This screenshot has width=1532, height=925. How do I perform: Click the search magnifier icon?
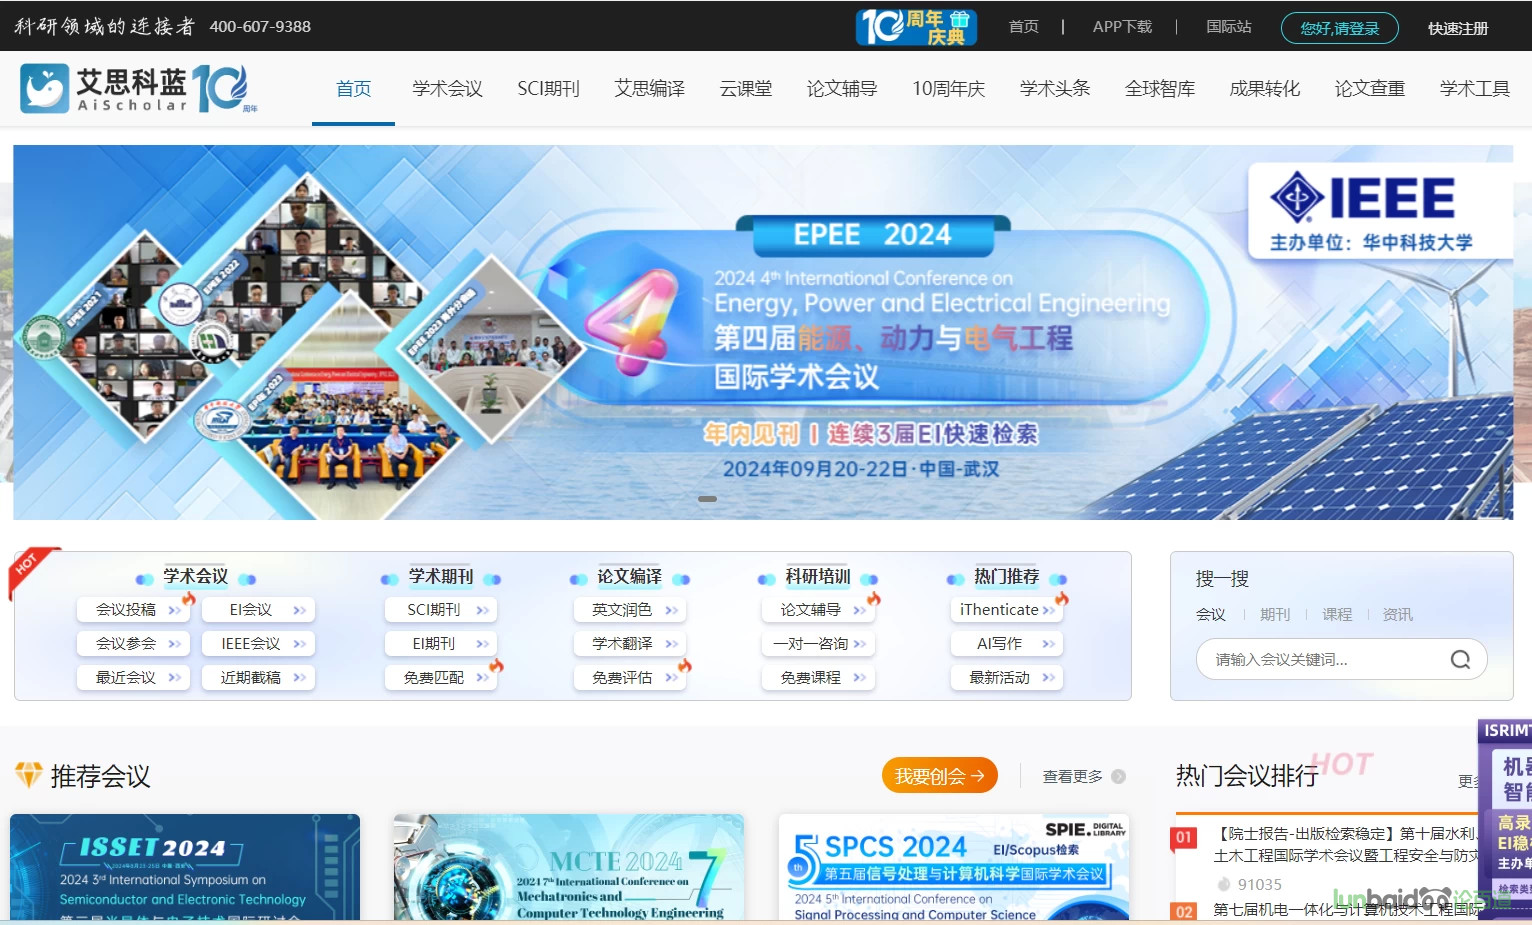1460,659
